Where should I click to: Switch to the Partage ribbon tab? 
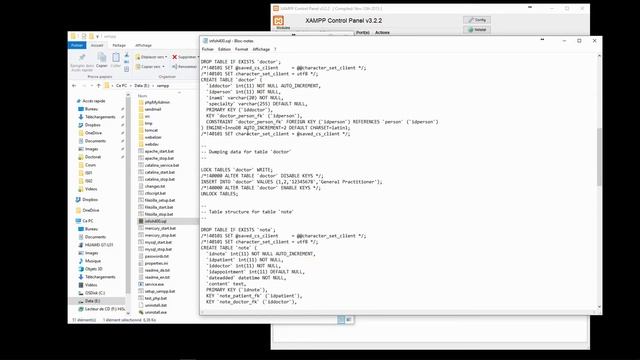click(119, 45)
